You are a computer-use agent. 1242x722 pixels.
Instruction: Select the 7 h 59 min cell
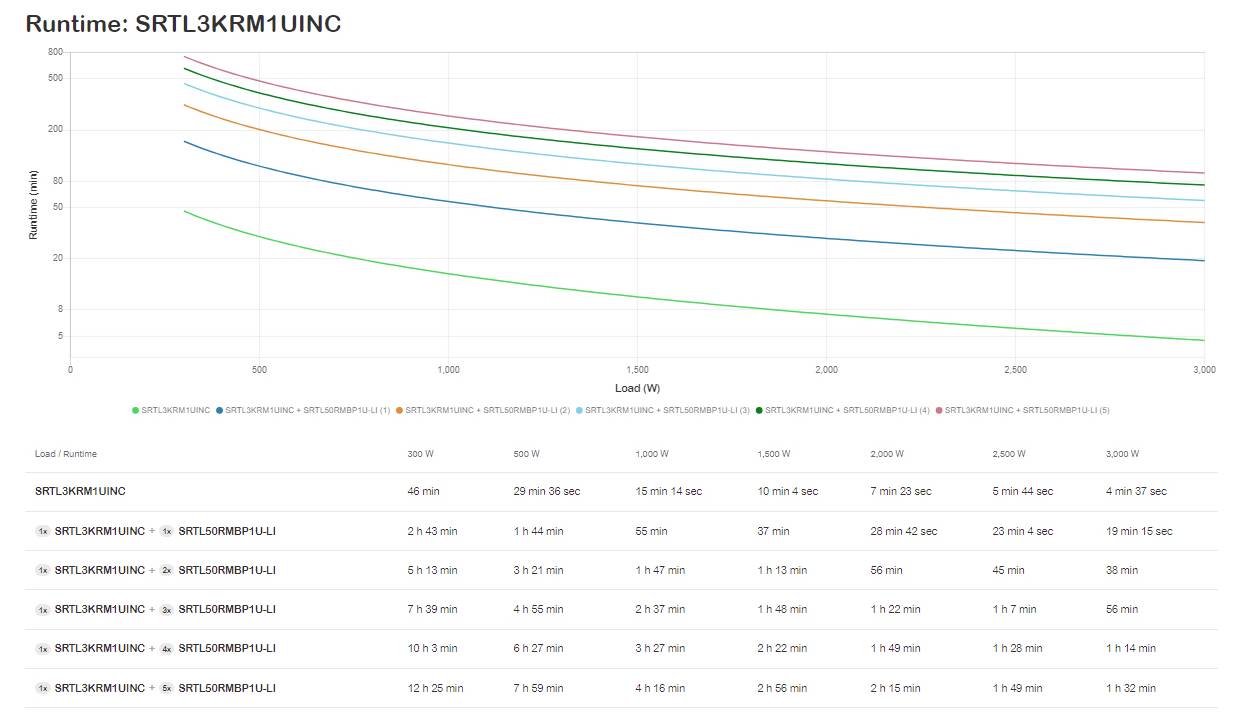[x=538, y=688]
